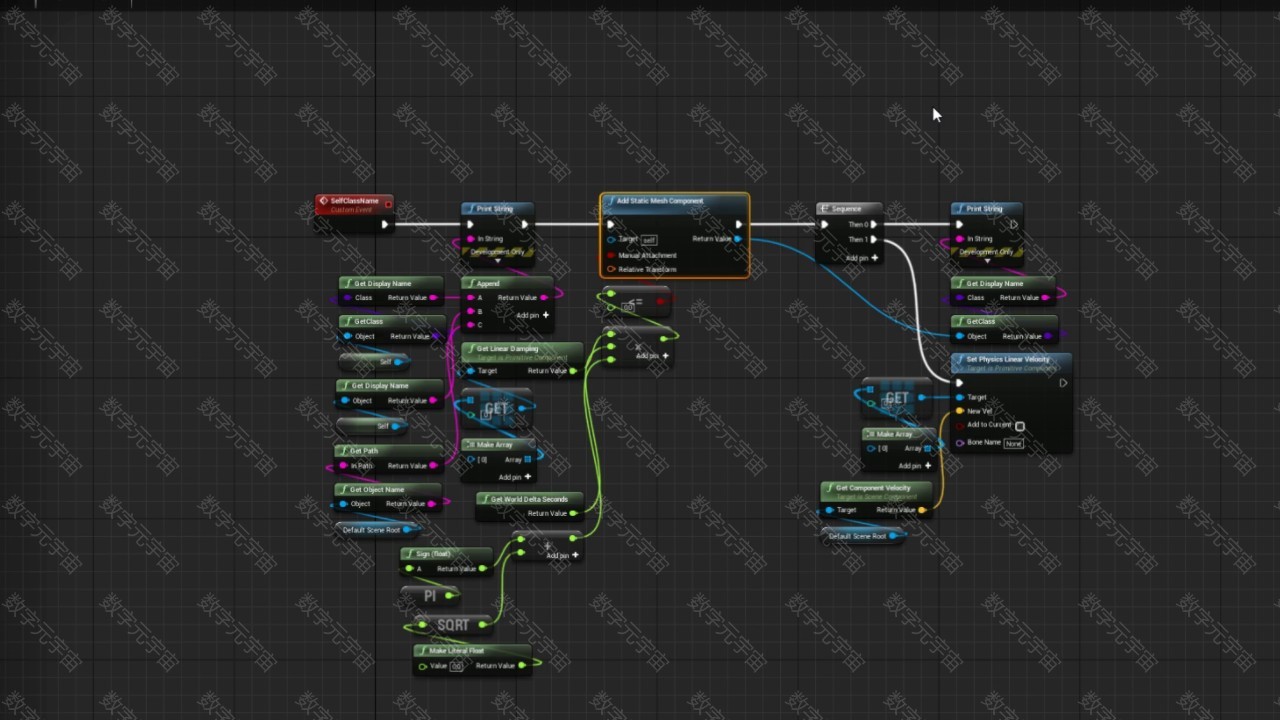Click Get Path Return Value pin
The image size is (1280, 720).
click(x=432, y=465)
